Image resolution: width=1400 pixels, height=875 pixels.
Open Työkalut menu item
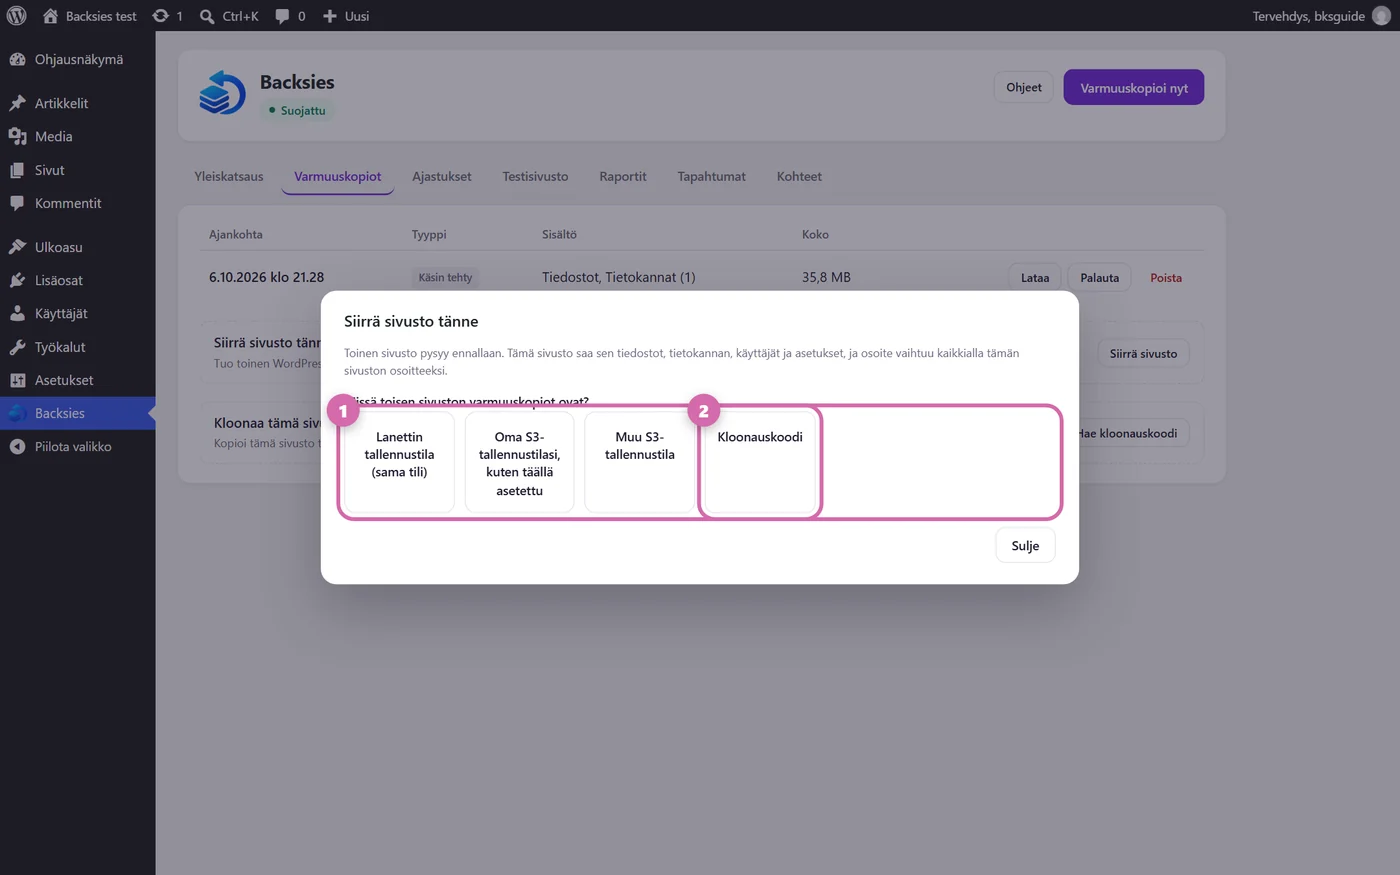coord(78,347)
